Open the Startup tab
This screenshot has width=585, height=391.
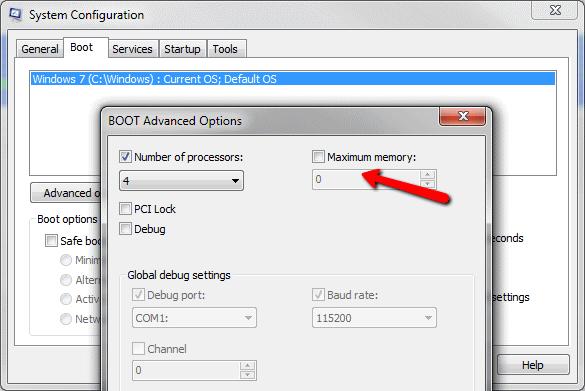click(x=182, y=49)
